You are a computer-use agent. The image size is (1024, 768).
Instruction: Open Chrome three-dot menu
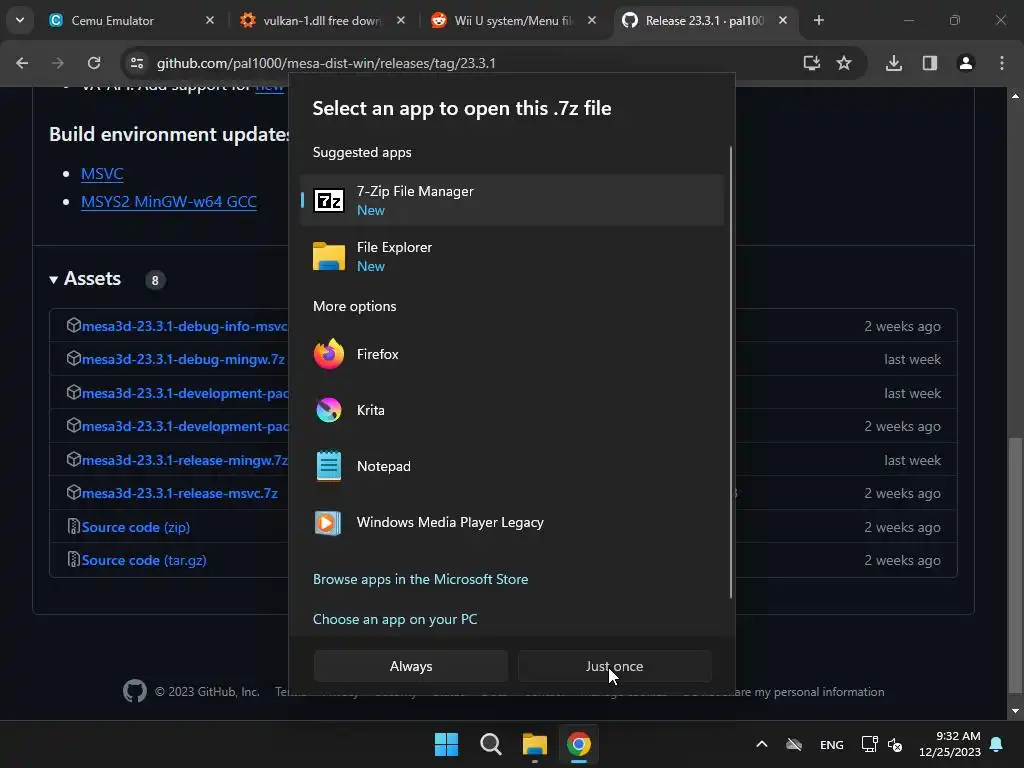coord(1002,63)
